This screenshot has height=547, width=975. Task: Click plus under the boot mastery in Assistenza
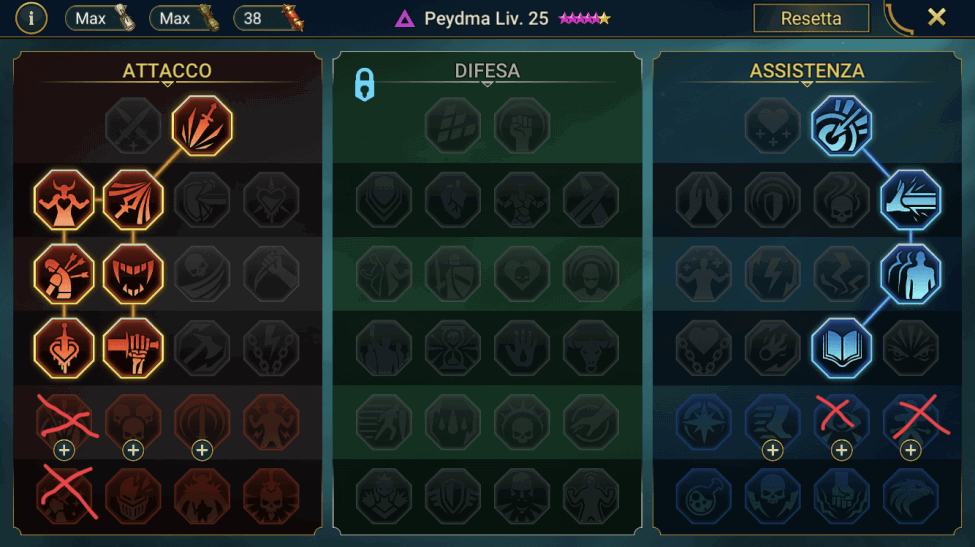tap(772, 450)
